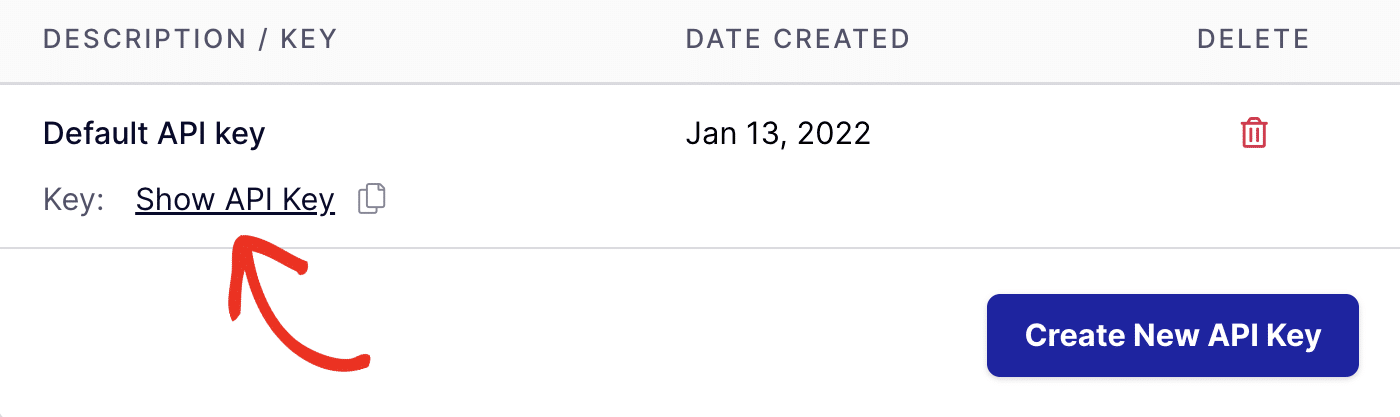Click the copy icon beside Show API Key
The image size is (1400, 417).
372,199
